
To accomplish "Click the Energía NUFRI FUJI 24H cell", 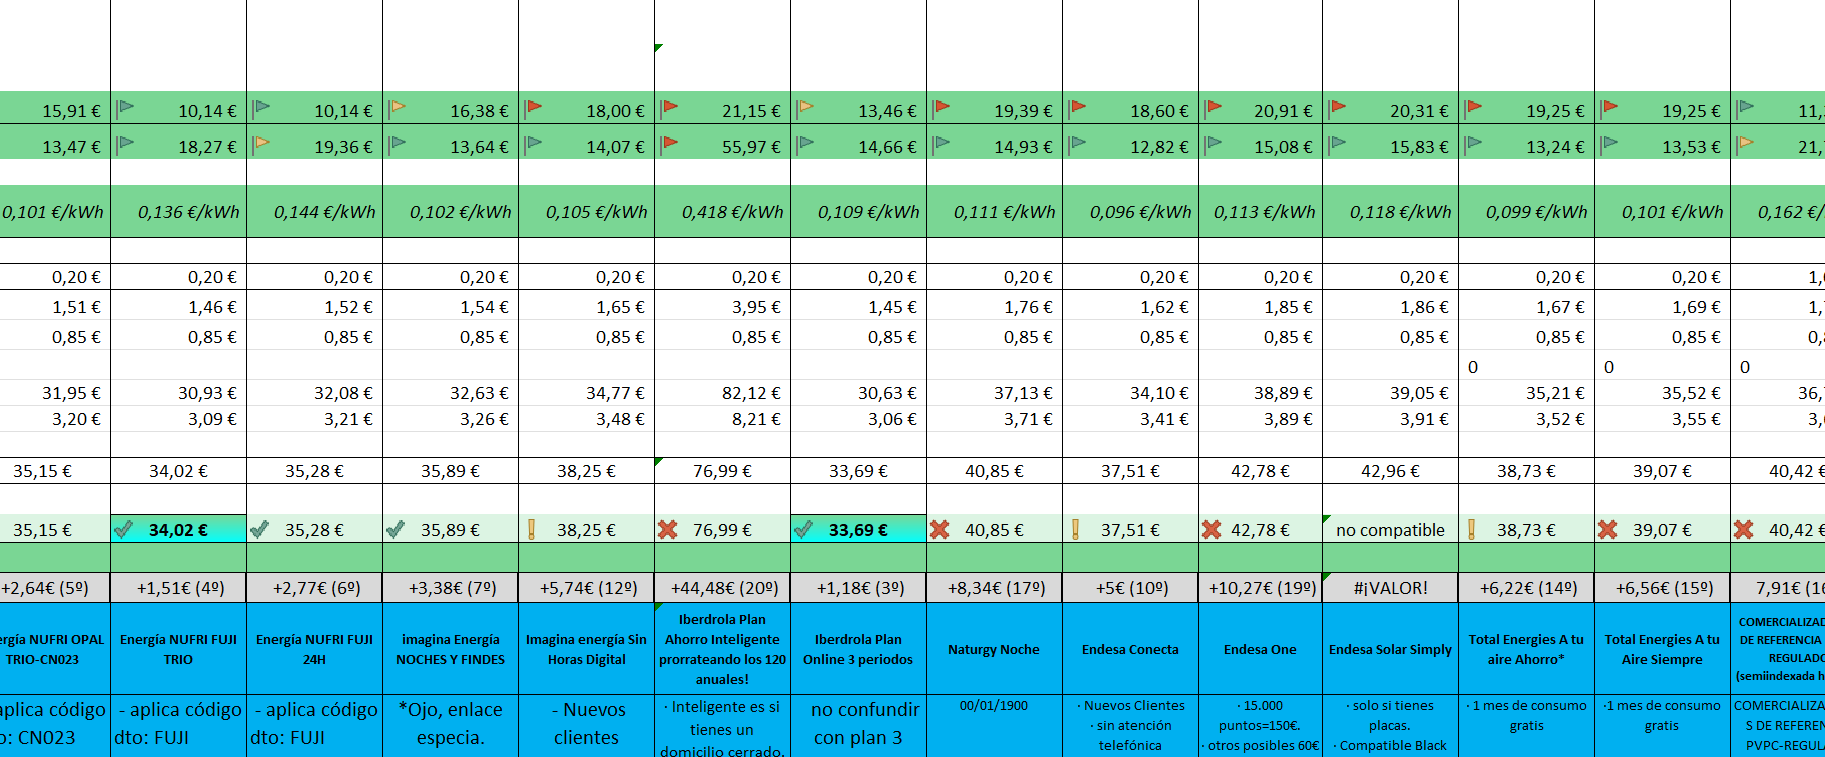I will pyautogui.click(x=315, y=649).
